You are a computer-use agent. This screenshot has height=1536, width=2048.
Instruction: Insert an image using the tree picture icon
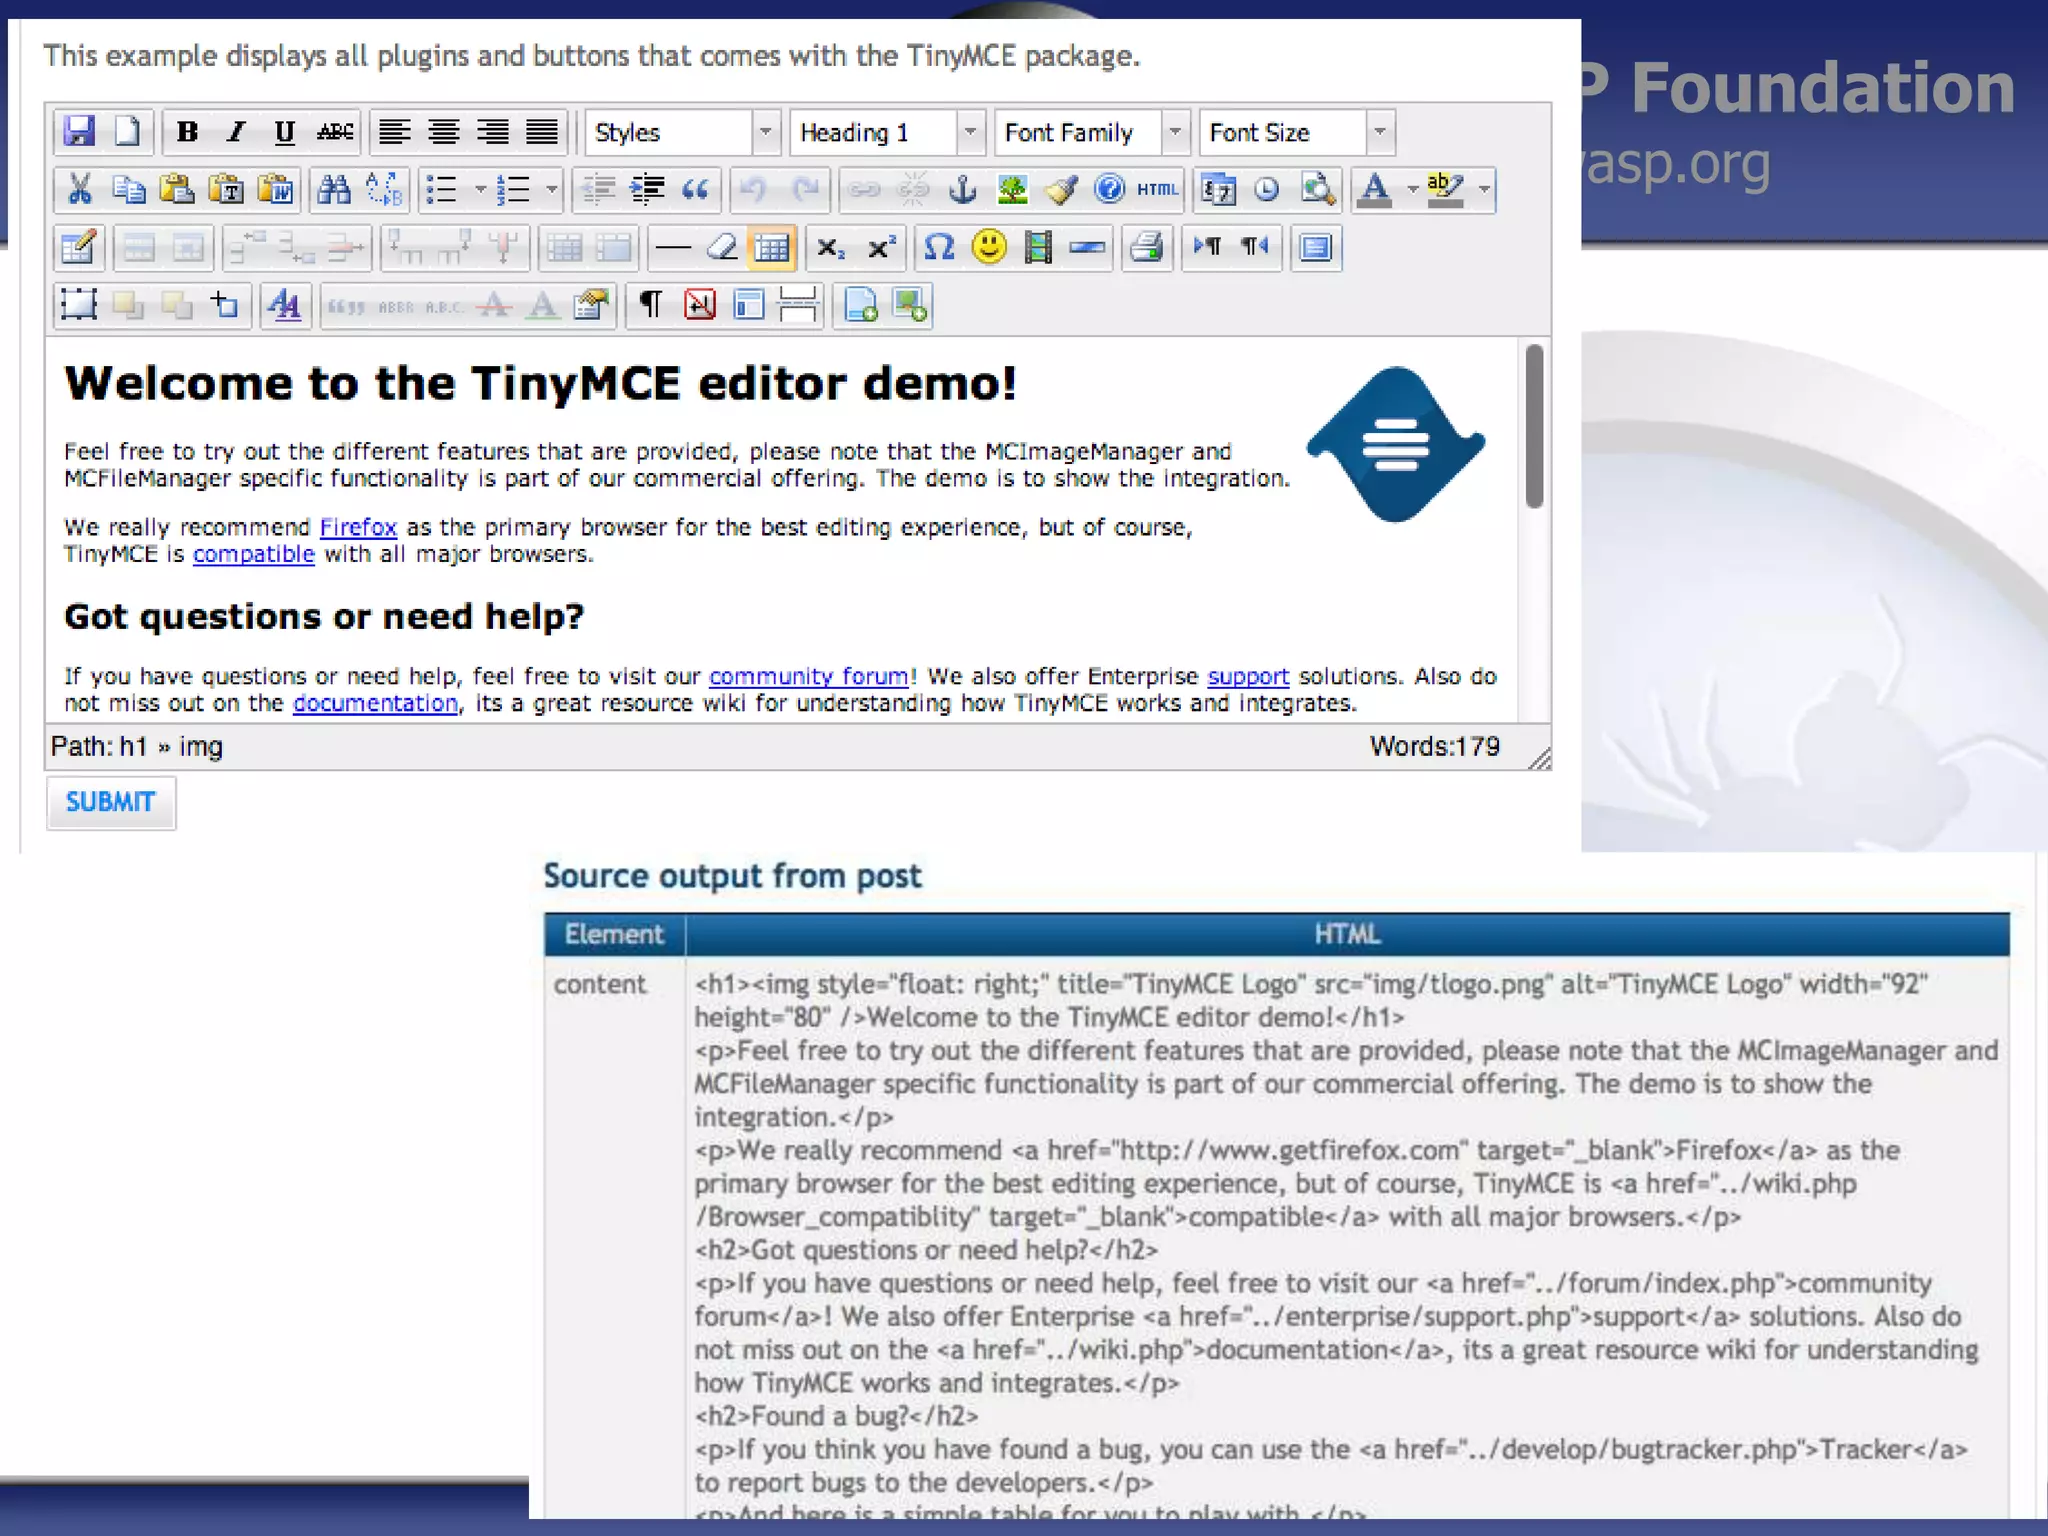[1012, 189]
